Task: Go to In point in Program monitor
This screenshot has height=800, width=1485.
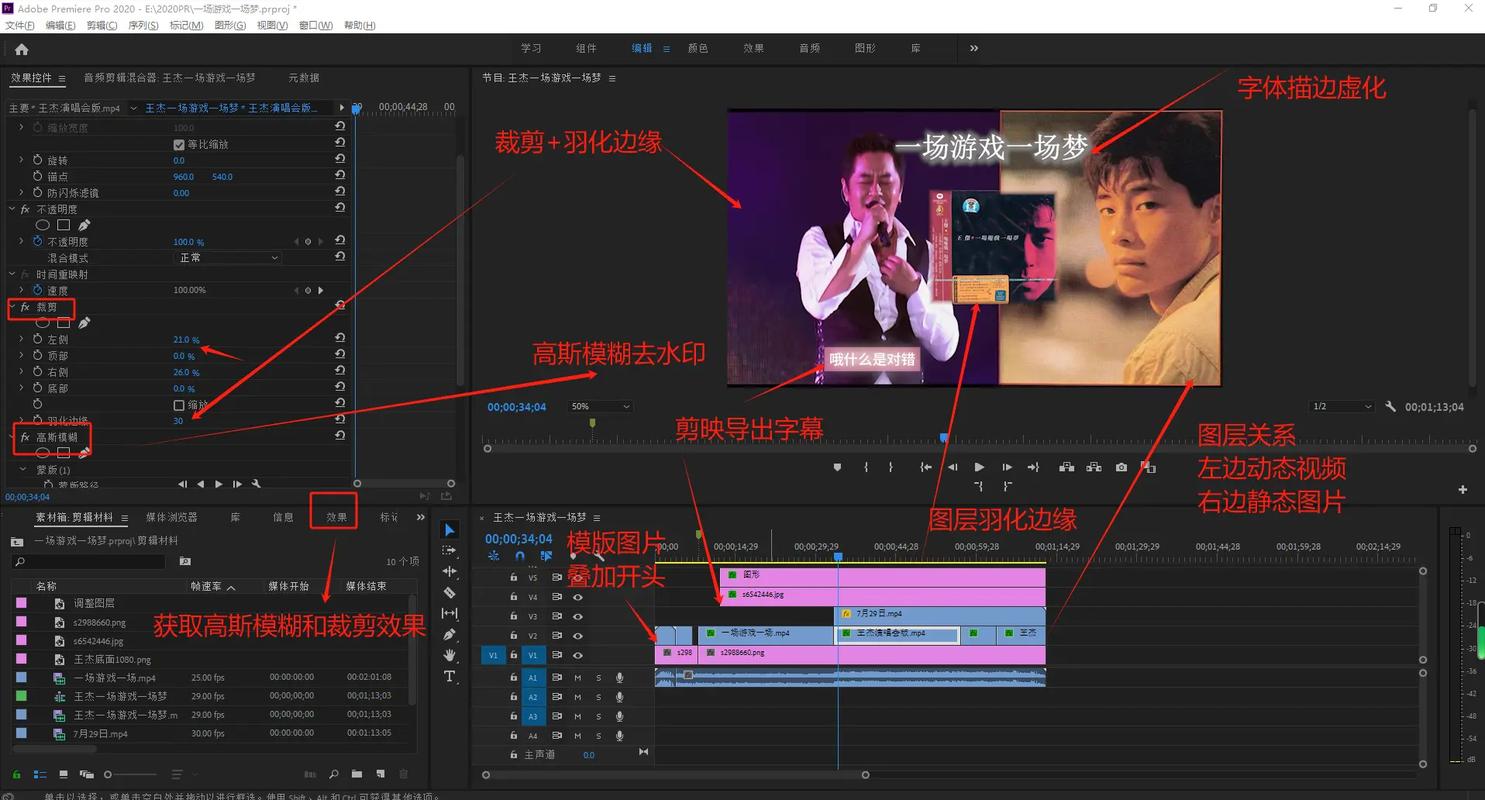Action: 926,467
